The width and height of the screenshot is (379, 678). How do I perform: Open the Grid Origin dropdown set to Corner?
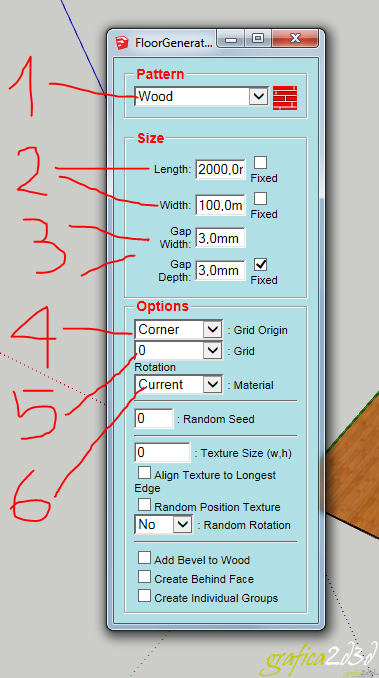tap(178, 329)
